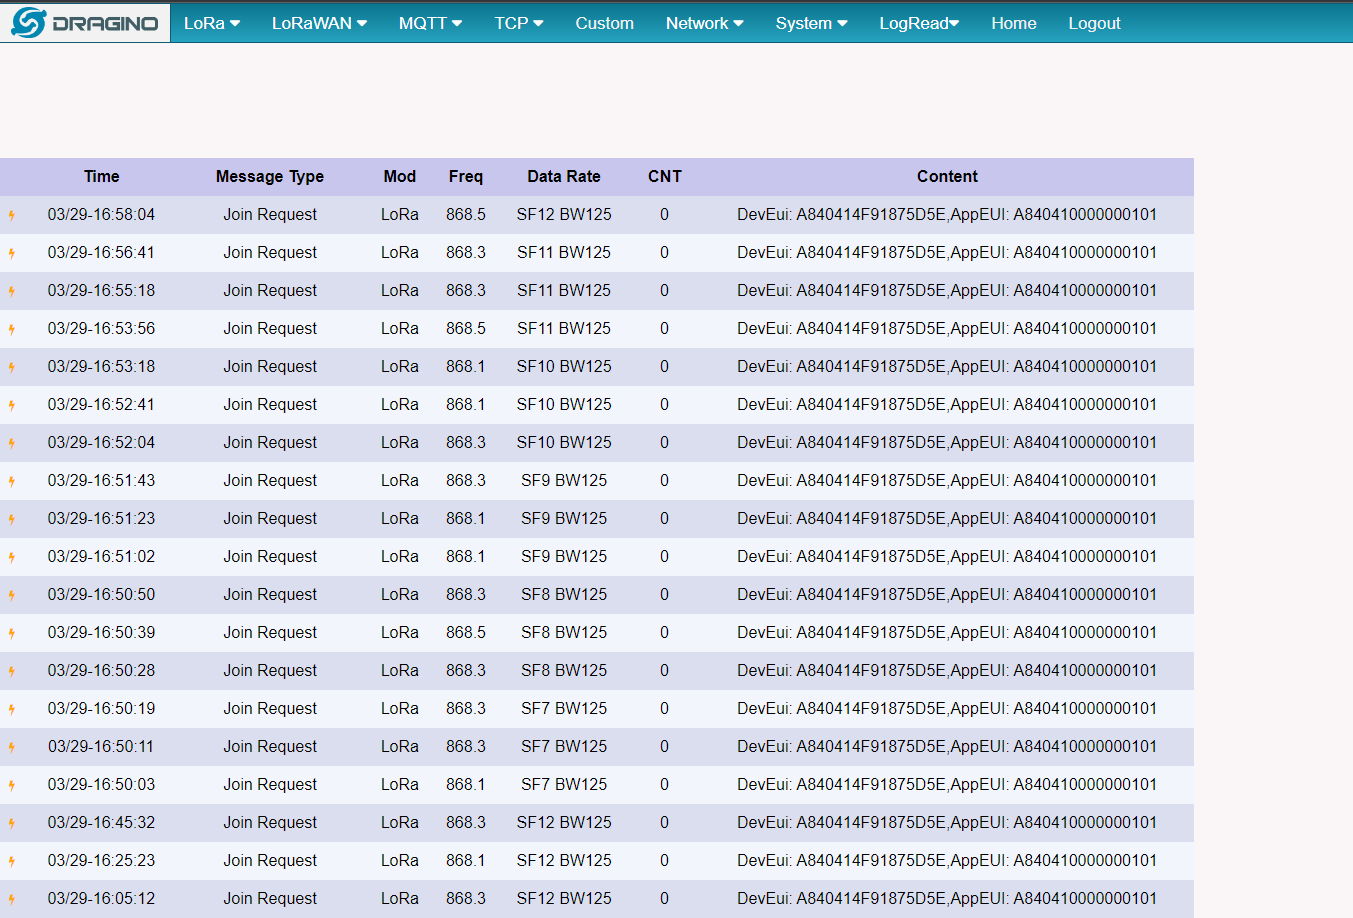Open the LogRead dropdown
This screenshot has width=1353, height=918.
point(919,23)
